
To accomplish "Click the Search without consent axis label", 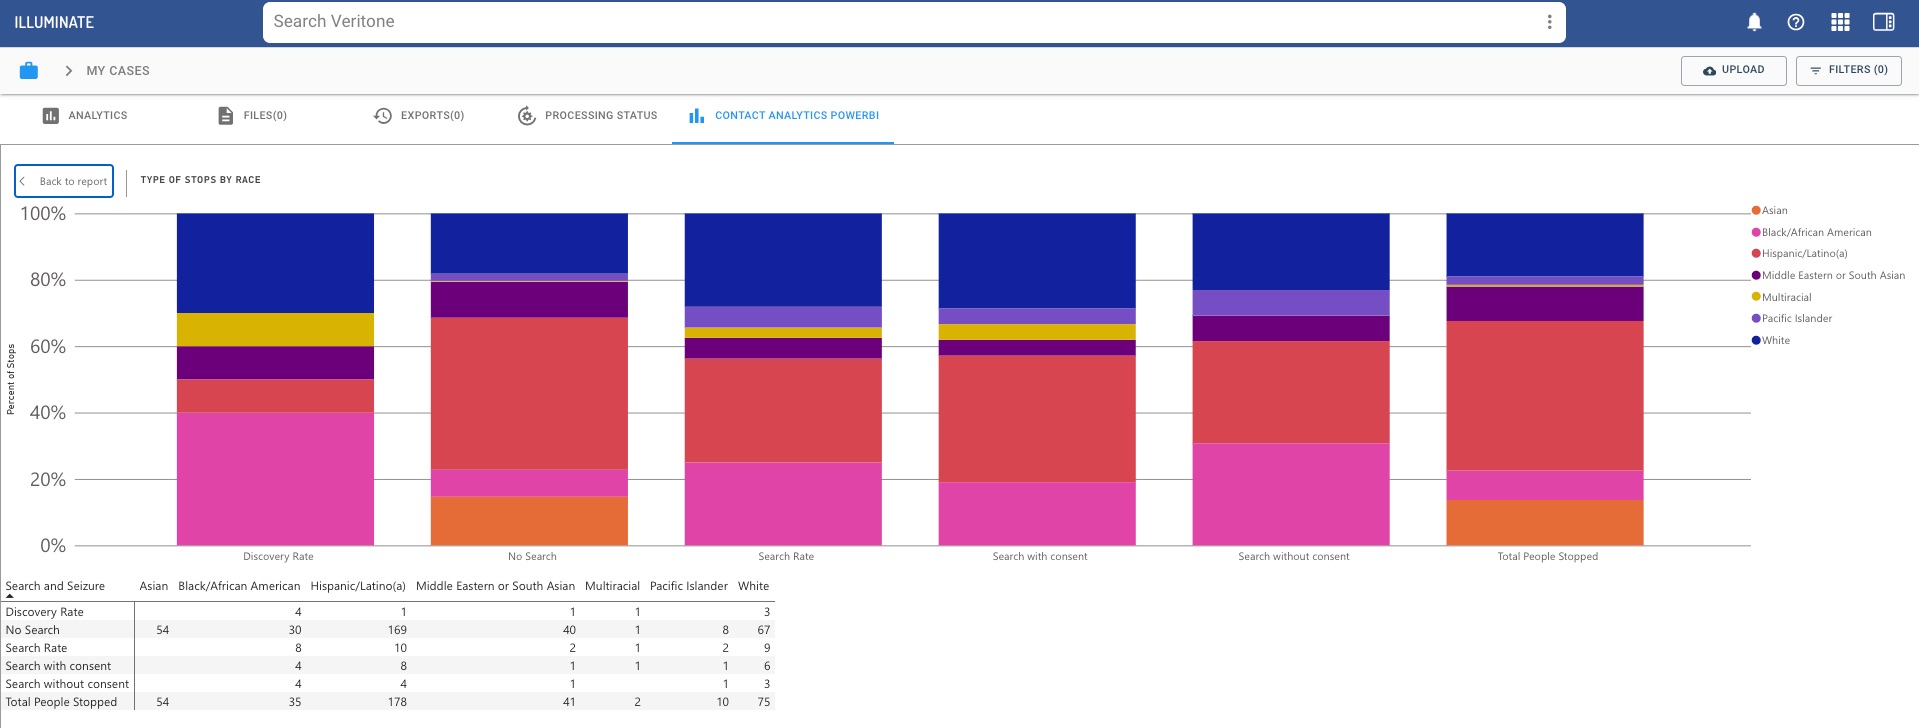I will click(1293, 557).
